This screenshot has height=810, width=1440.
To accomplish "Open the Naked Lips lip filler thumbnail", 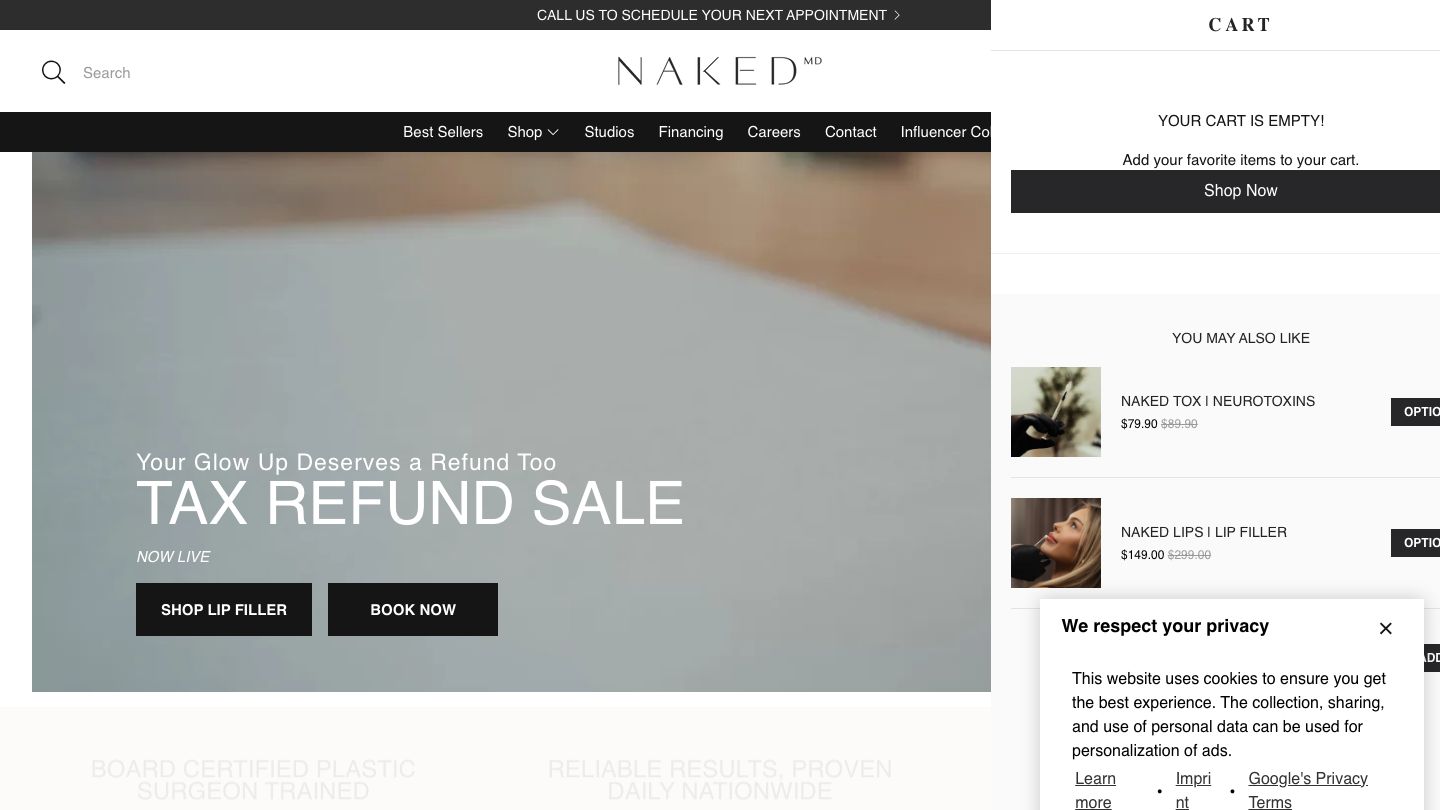I will click(x=1056, y=543).
